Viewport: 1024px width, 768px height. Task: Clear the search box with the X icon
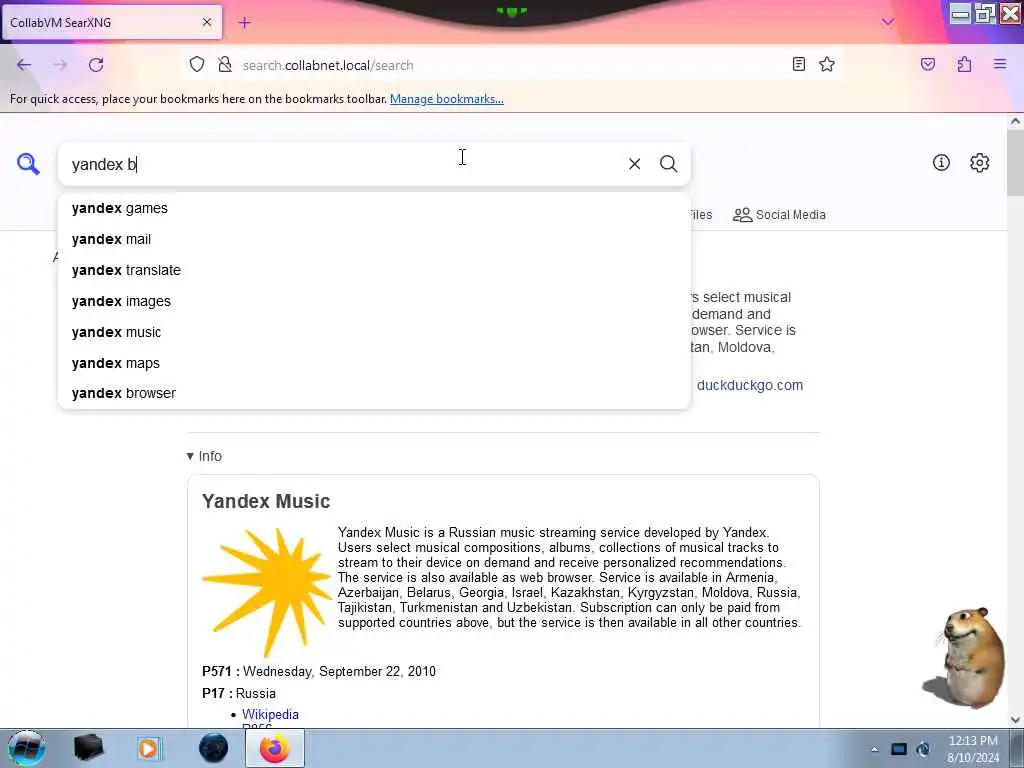[x=634, y=164]
